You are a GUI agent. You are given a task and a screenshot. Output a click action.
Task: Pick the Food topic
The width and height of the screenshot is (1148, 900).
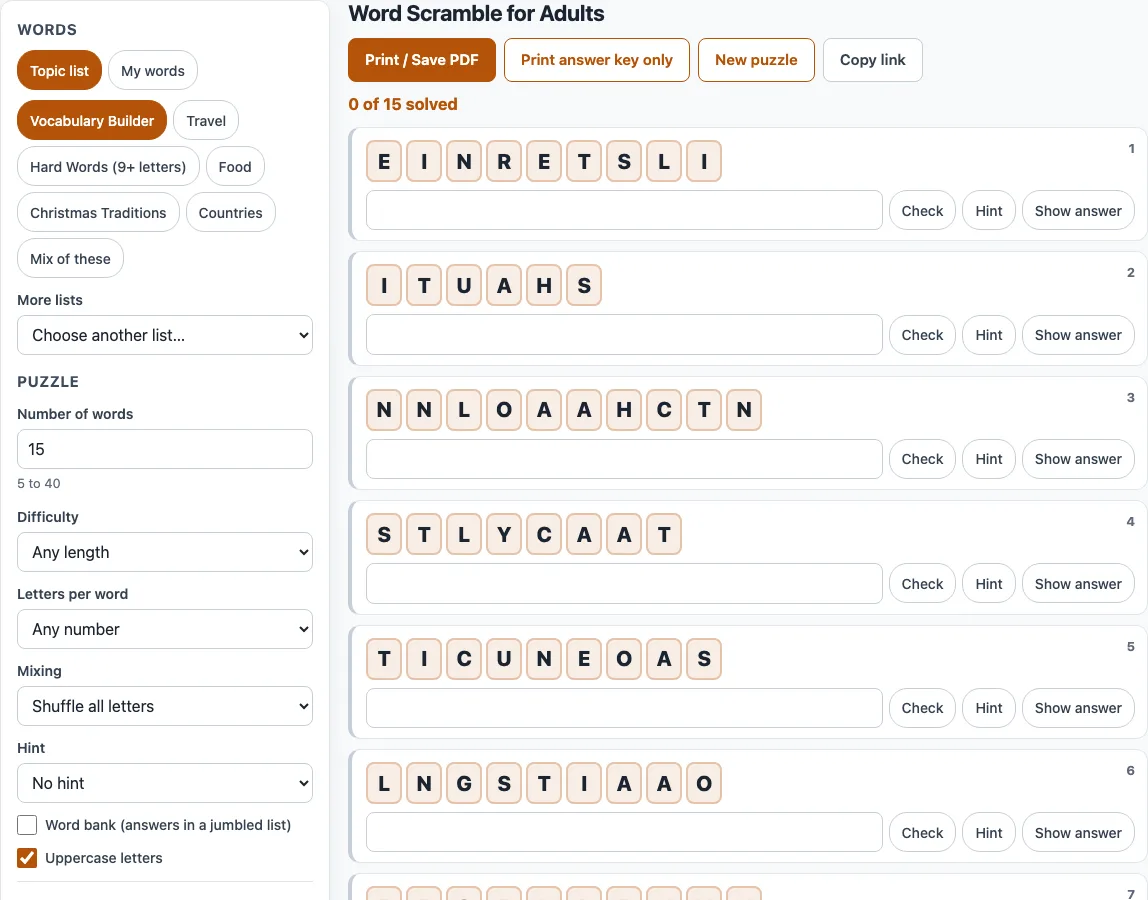click(235, 166)
